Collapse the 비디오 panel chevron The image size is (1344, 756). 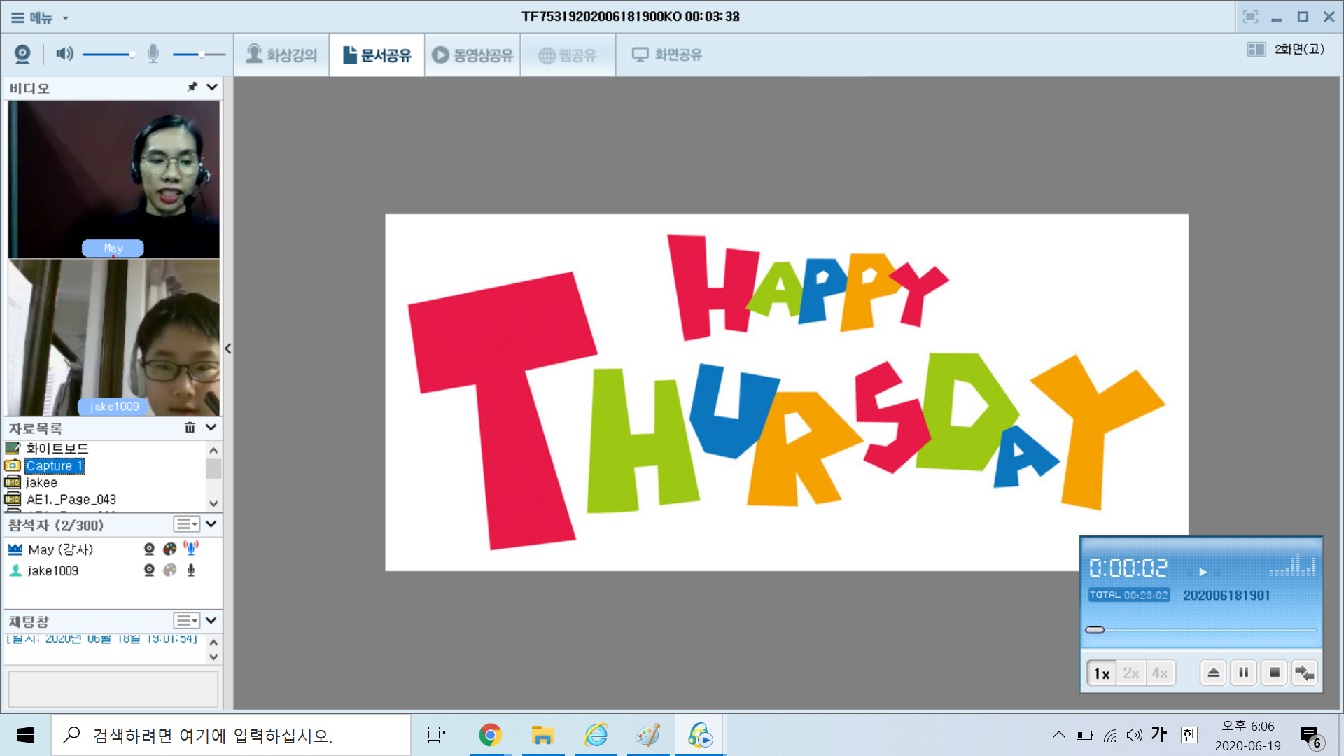[x=212, y=88]
